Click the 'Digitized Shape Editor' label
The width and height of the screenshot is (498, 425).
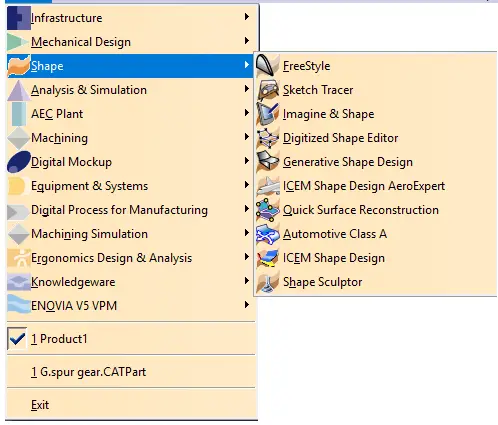coord(340,138)
